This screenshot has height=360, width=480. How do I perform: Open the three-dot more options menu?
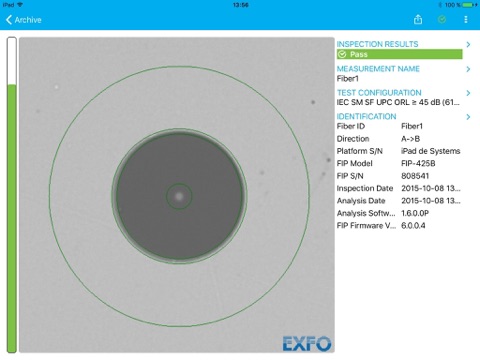tap(466, 20)
